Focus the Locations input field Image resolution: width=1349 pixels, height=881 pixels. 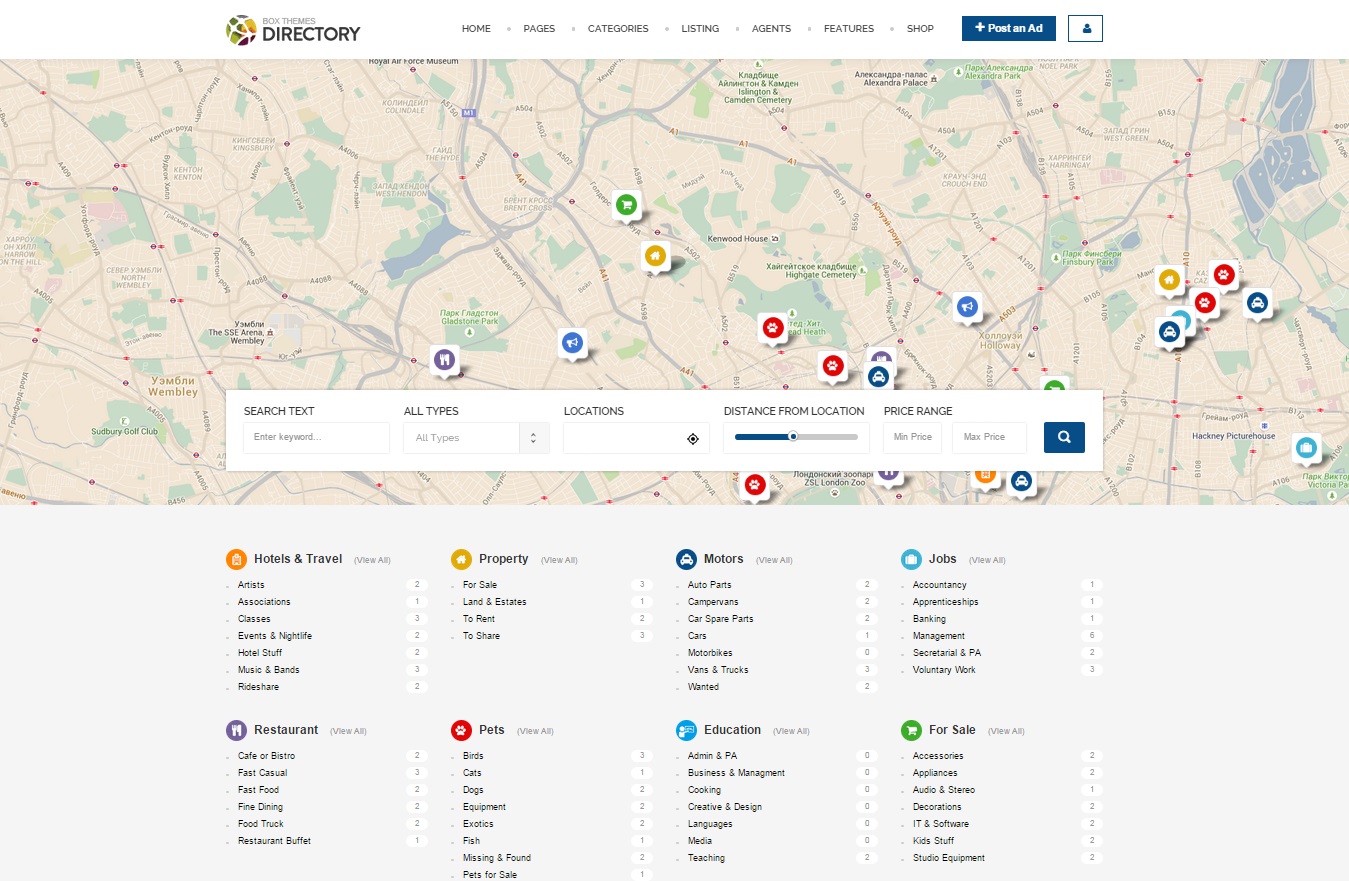pyautogui.click(x=636, y=438)
